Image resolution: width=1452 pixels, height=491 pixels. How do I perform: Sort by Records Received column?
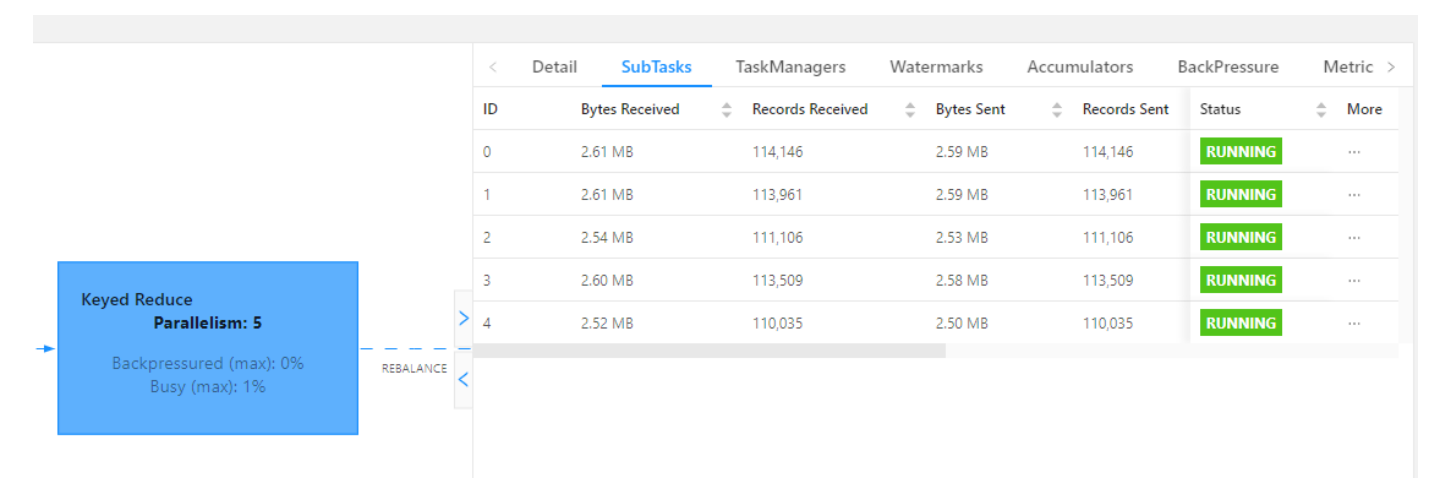click(x=910, y=110)
